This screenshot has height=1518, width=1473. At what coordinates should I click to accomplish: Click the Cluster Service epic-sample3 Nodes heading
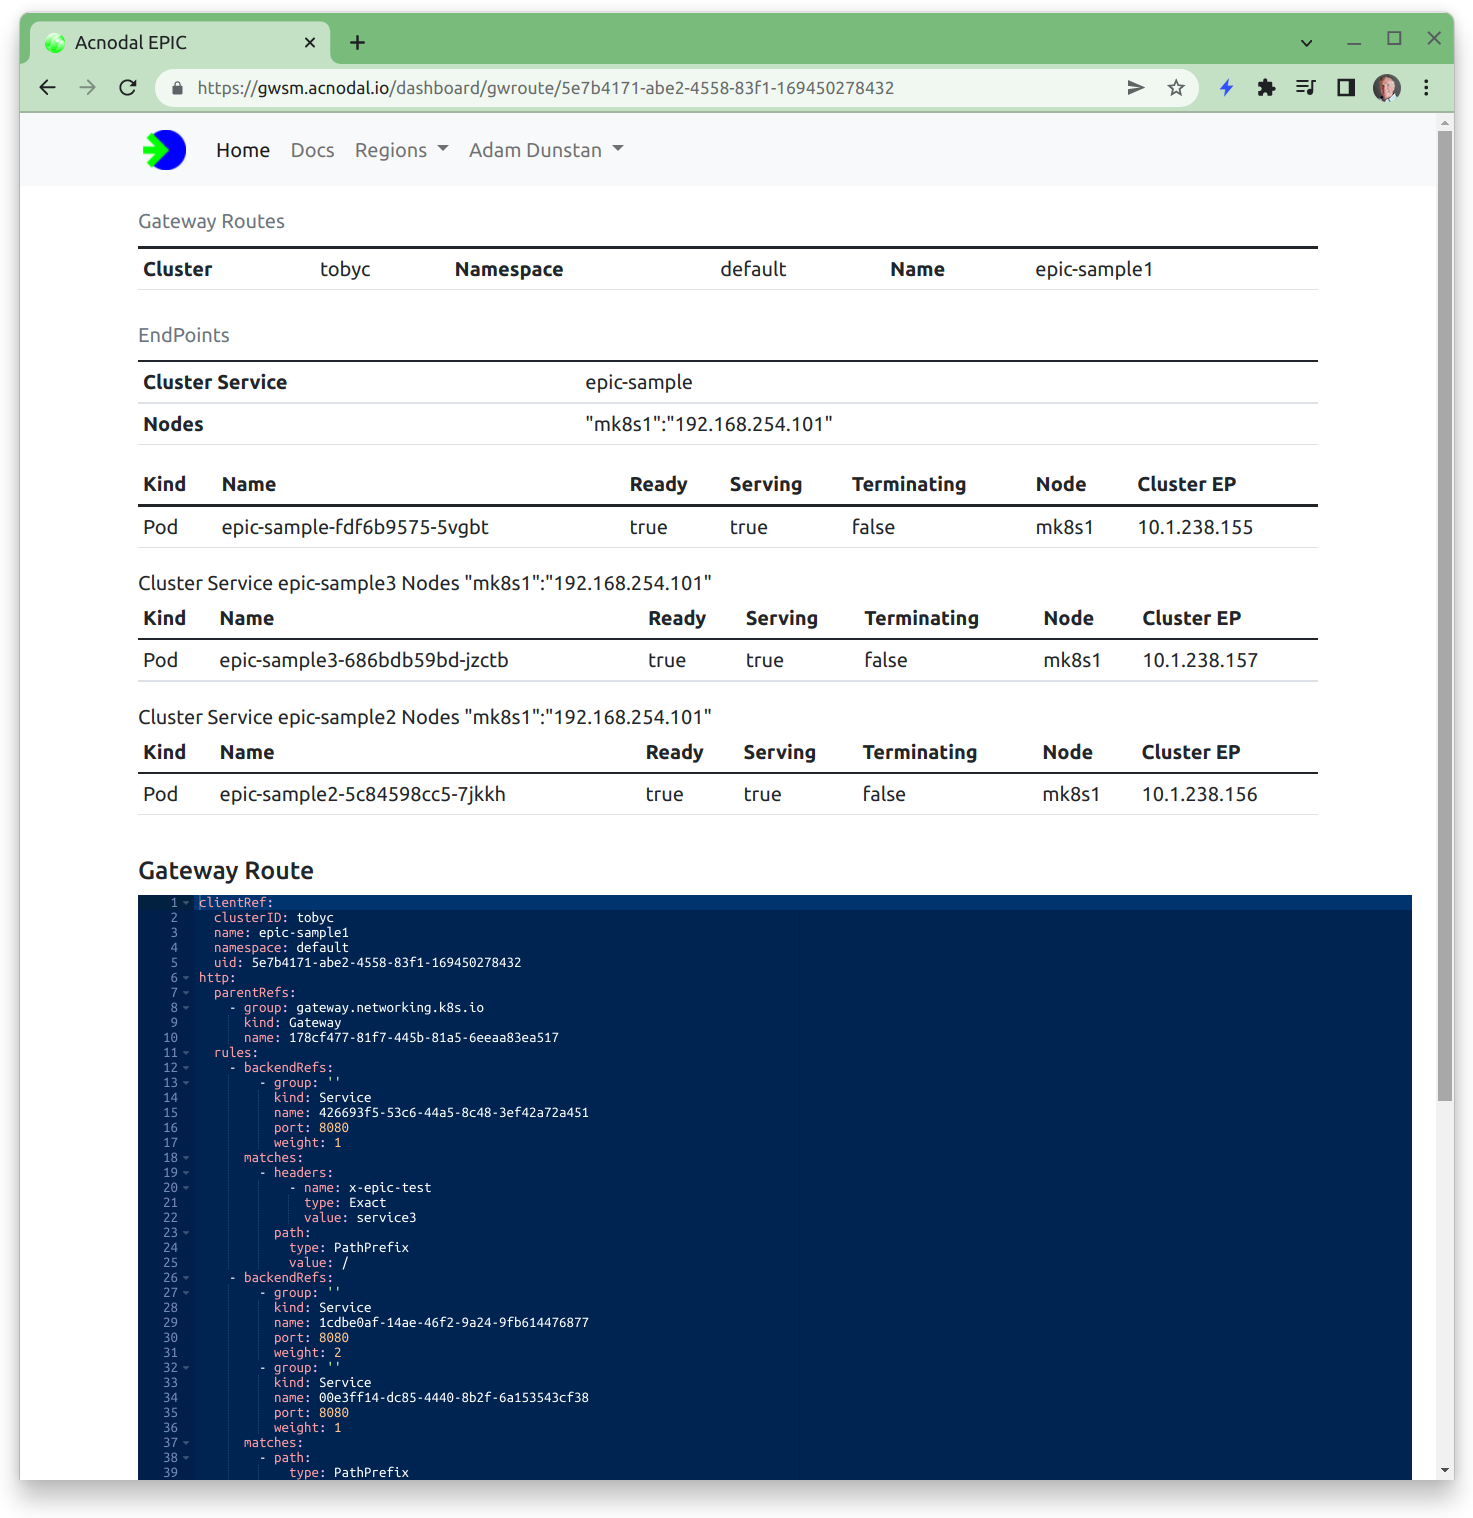425,583
